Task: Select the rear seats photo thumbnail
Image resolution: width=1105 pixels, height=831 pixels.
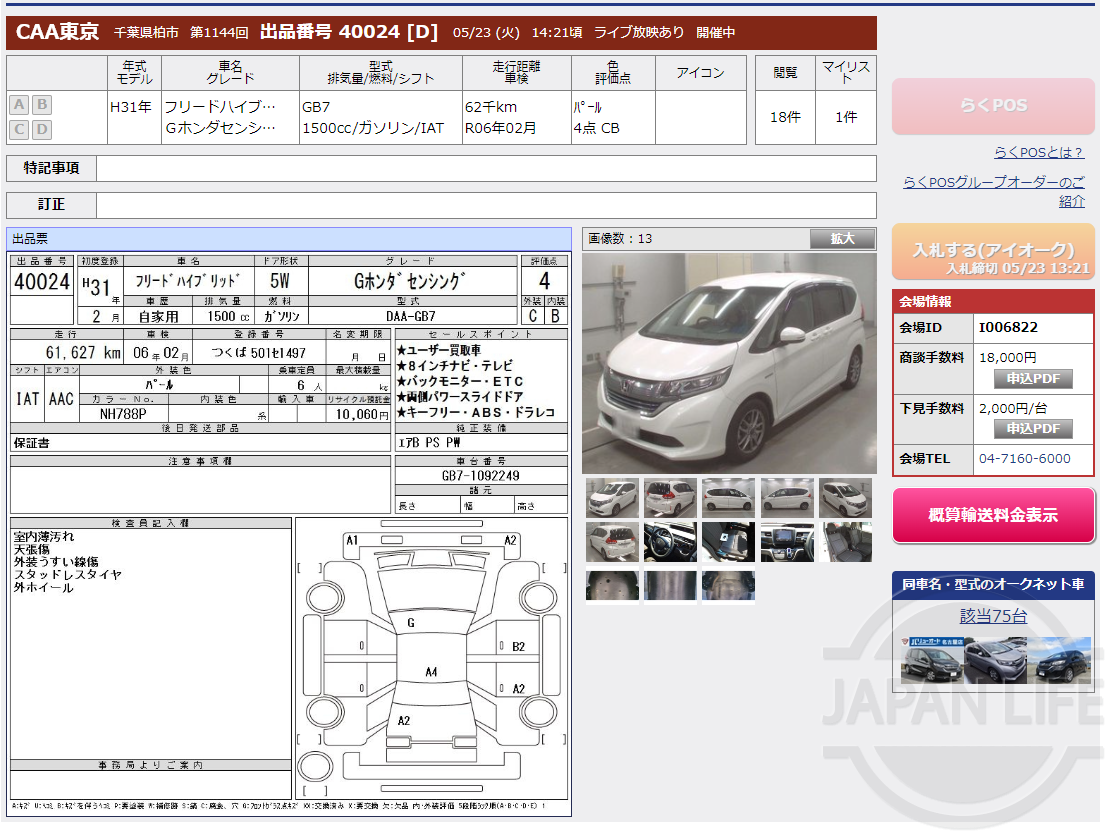Action: (x=844, y=542)
